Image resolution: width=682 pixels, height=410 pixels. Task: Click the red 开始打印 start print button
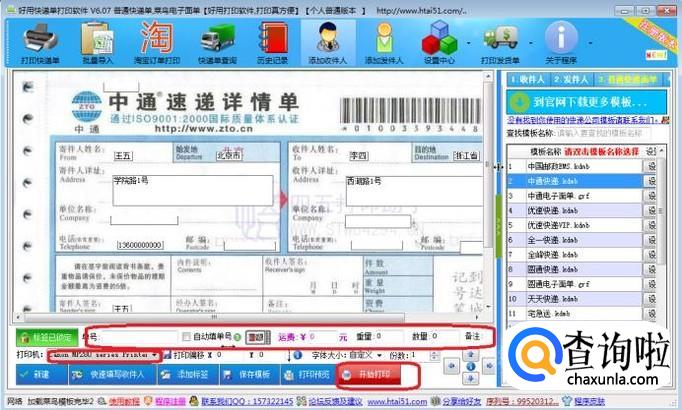click(x=369, y=375)
